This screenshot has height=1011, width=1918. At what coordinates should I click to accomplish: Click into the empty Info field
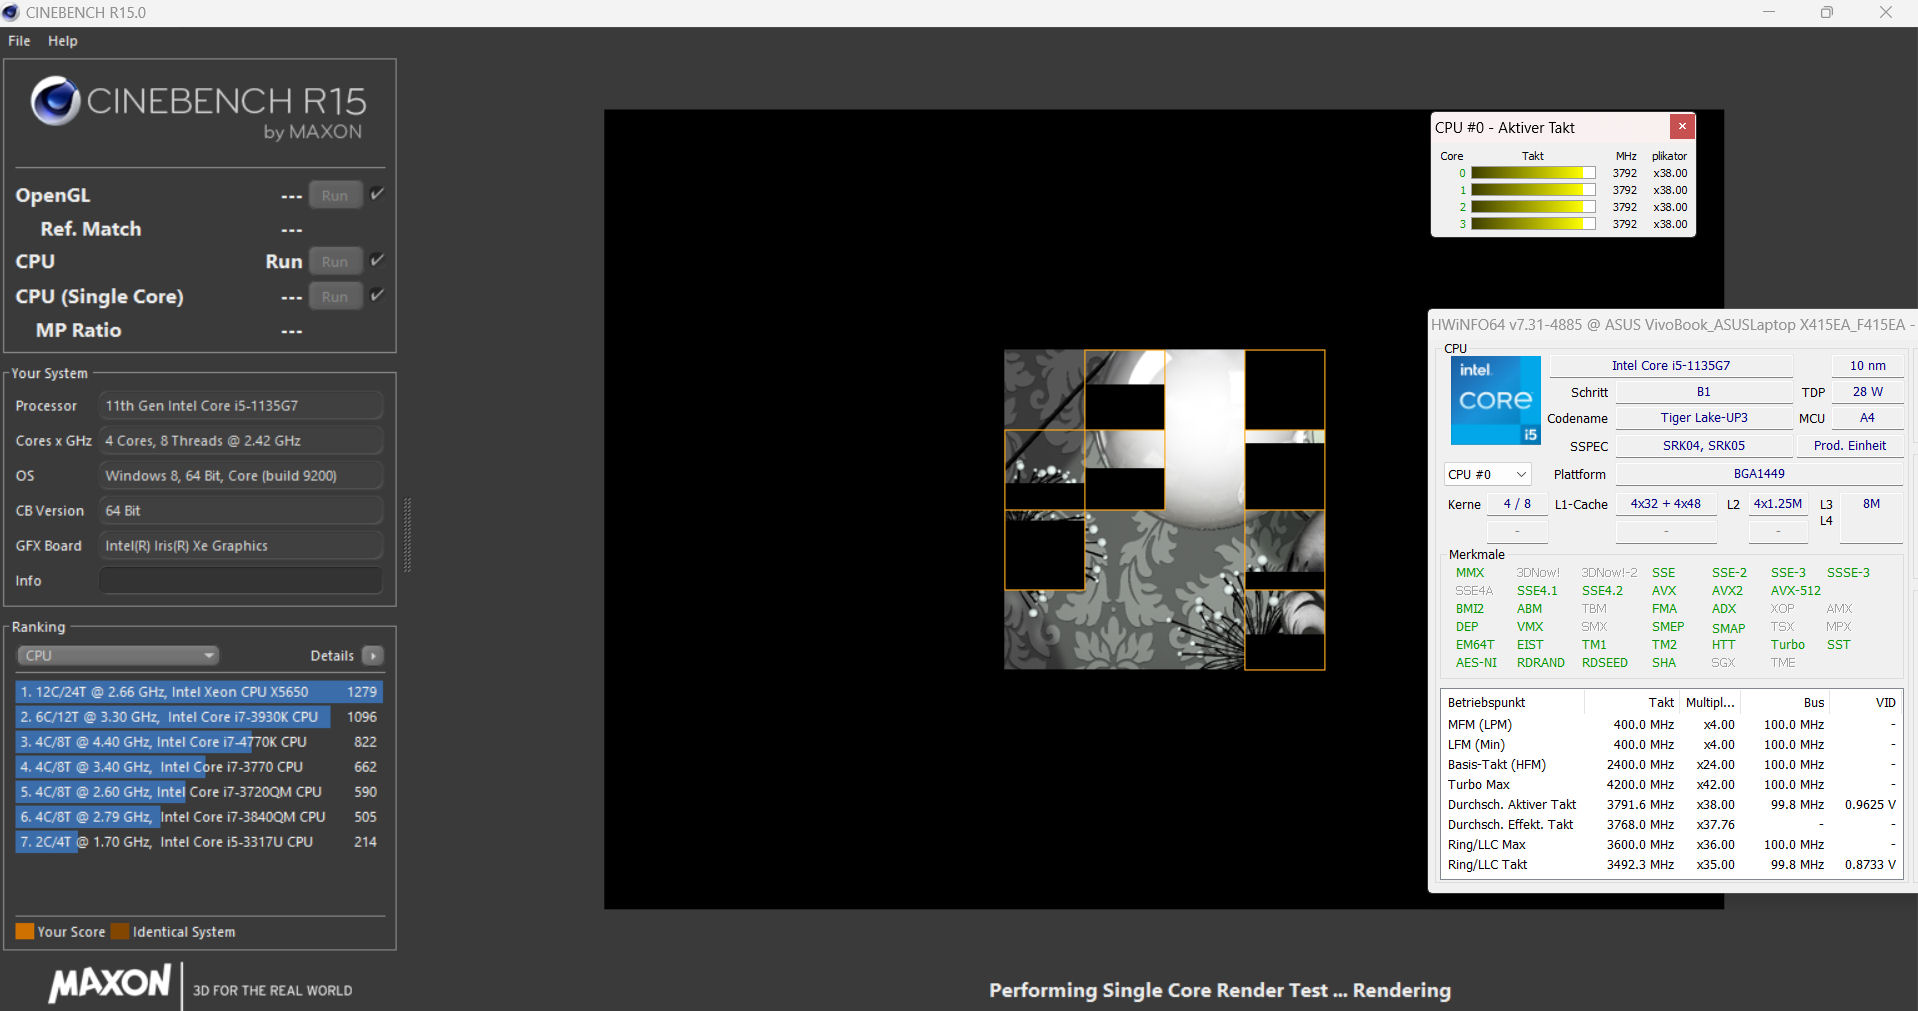pos(241,581)
